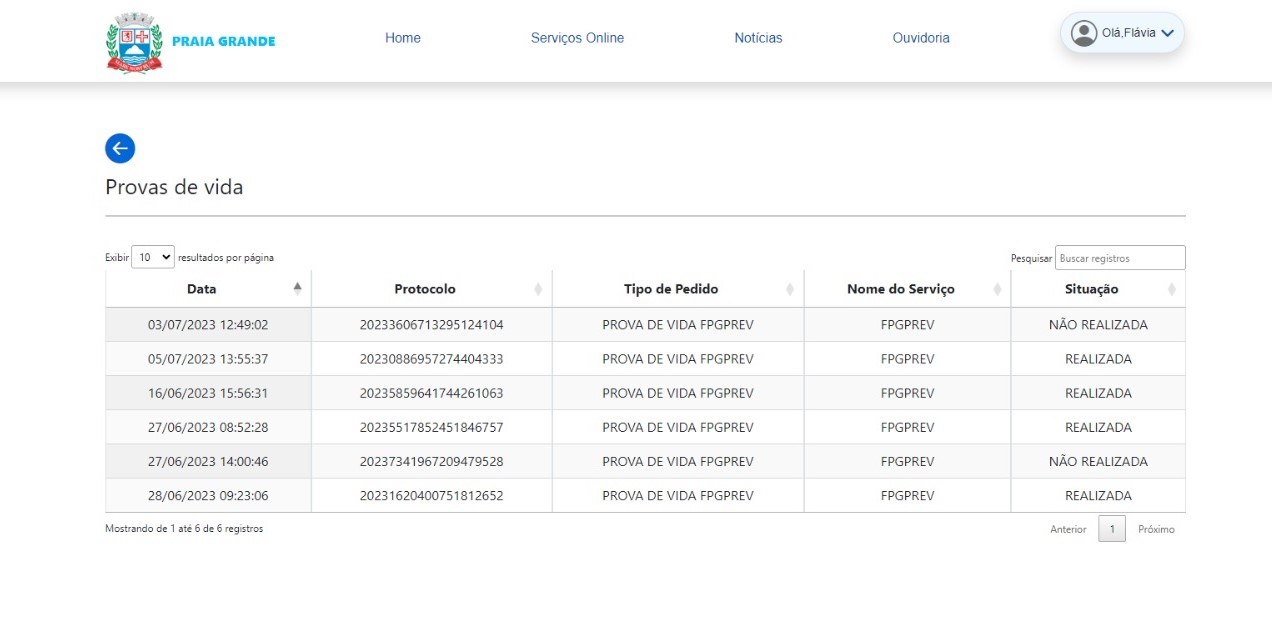Sort by Nome do Serviço column arrows
The image size is (1272, 623).
tap(997, 289)
